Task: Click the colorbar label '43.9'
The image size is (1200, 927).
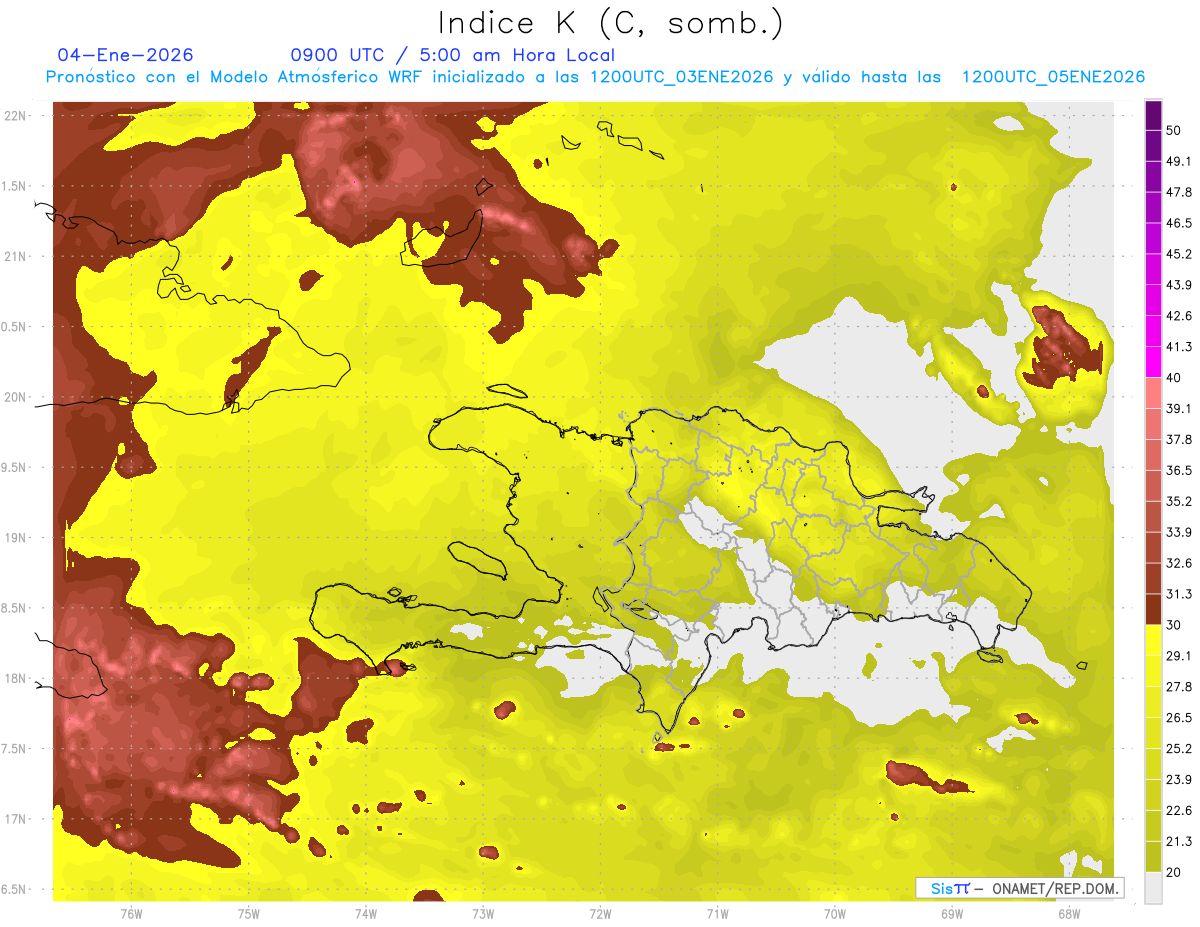Action: tap(1179, 285)
